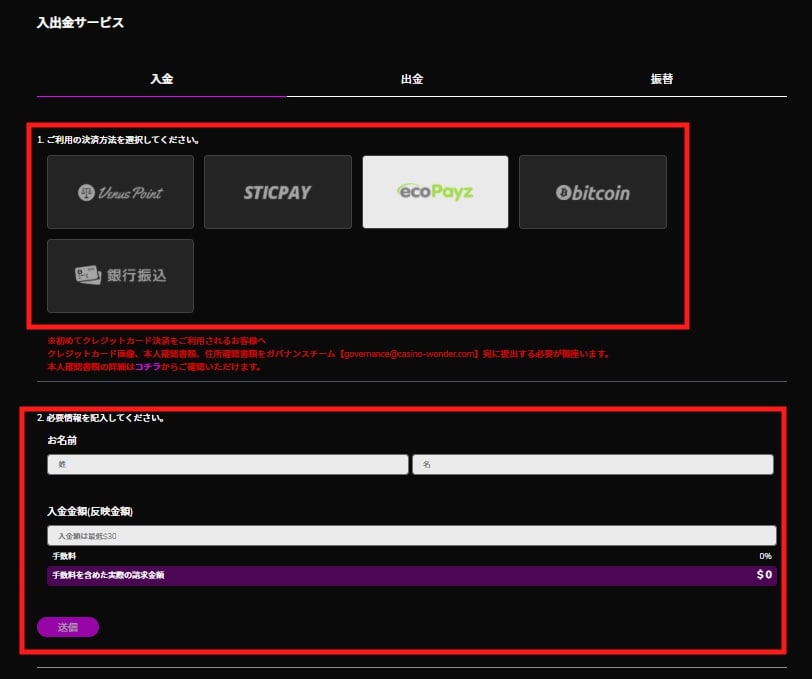Switch to the 入金 deposit tab

click(x=162, y=79)
